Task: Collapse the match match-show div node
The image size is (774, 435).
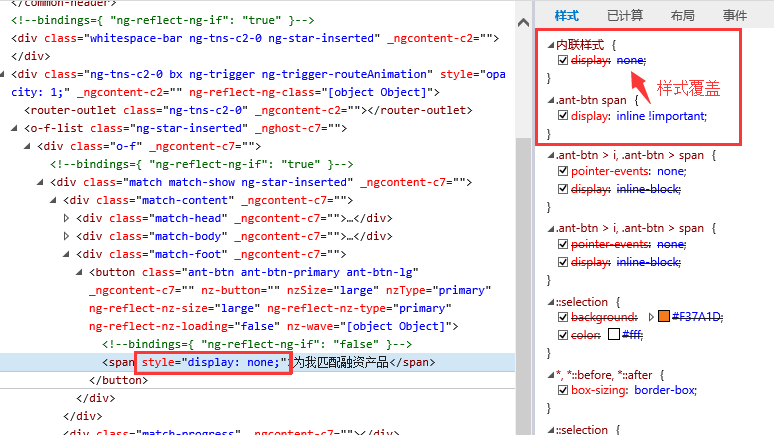Action: 40,182
